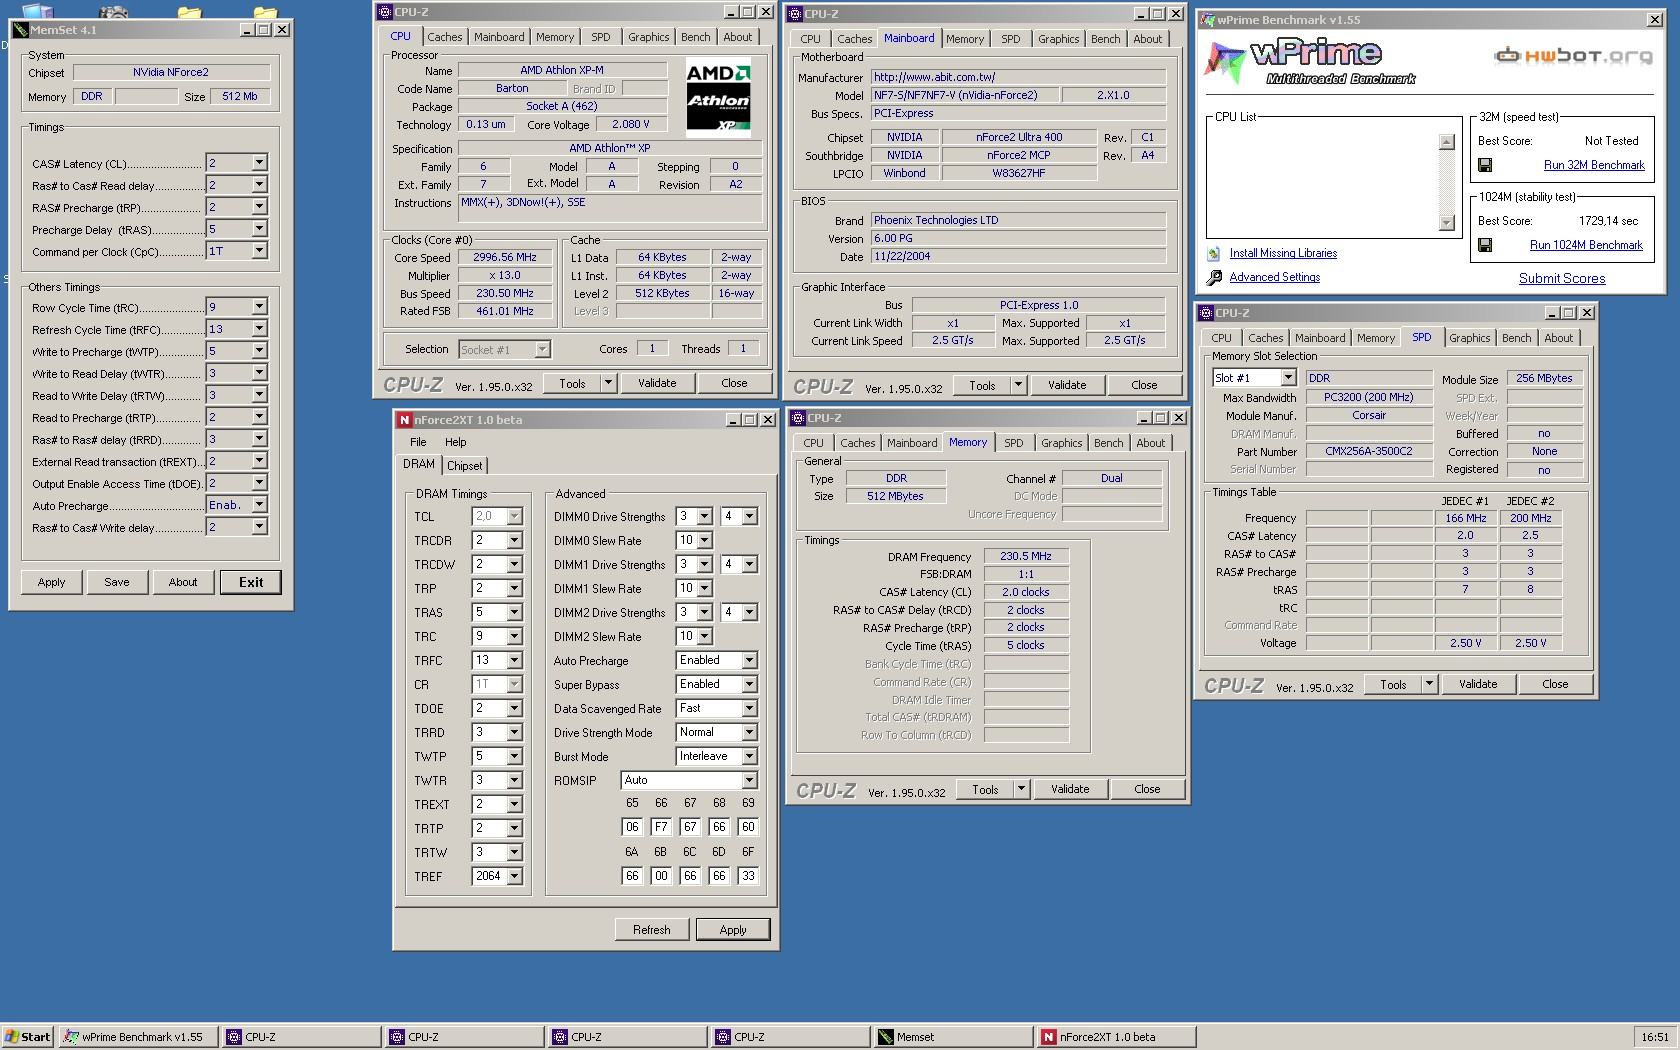Open the Slot #1 memory slot dropdown
The height and width of the screenshot is (1050, 1680).
(1288, 378)
